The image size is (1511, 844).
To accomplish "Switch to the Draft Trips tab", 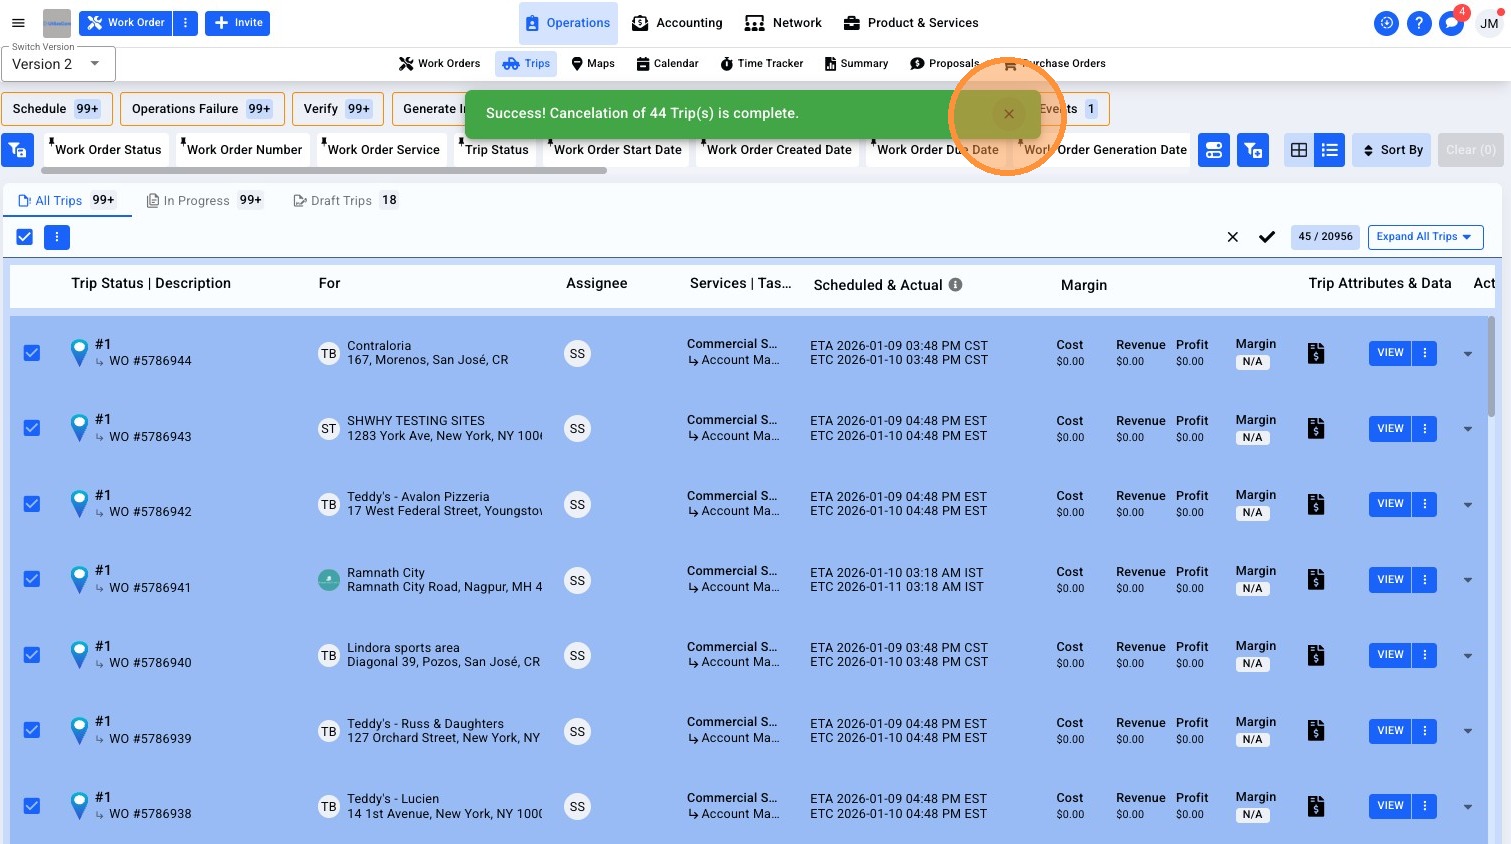I will tap(345, 200).
